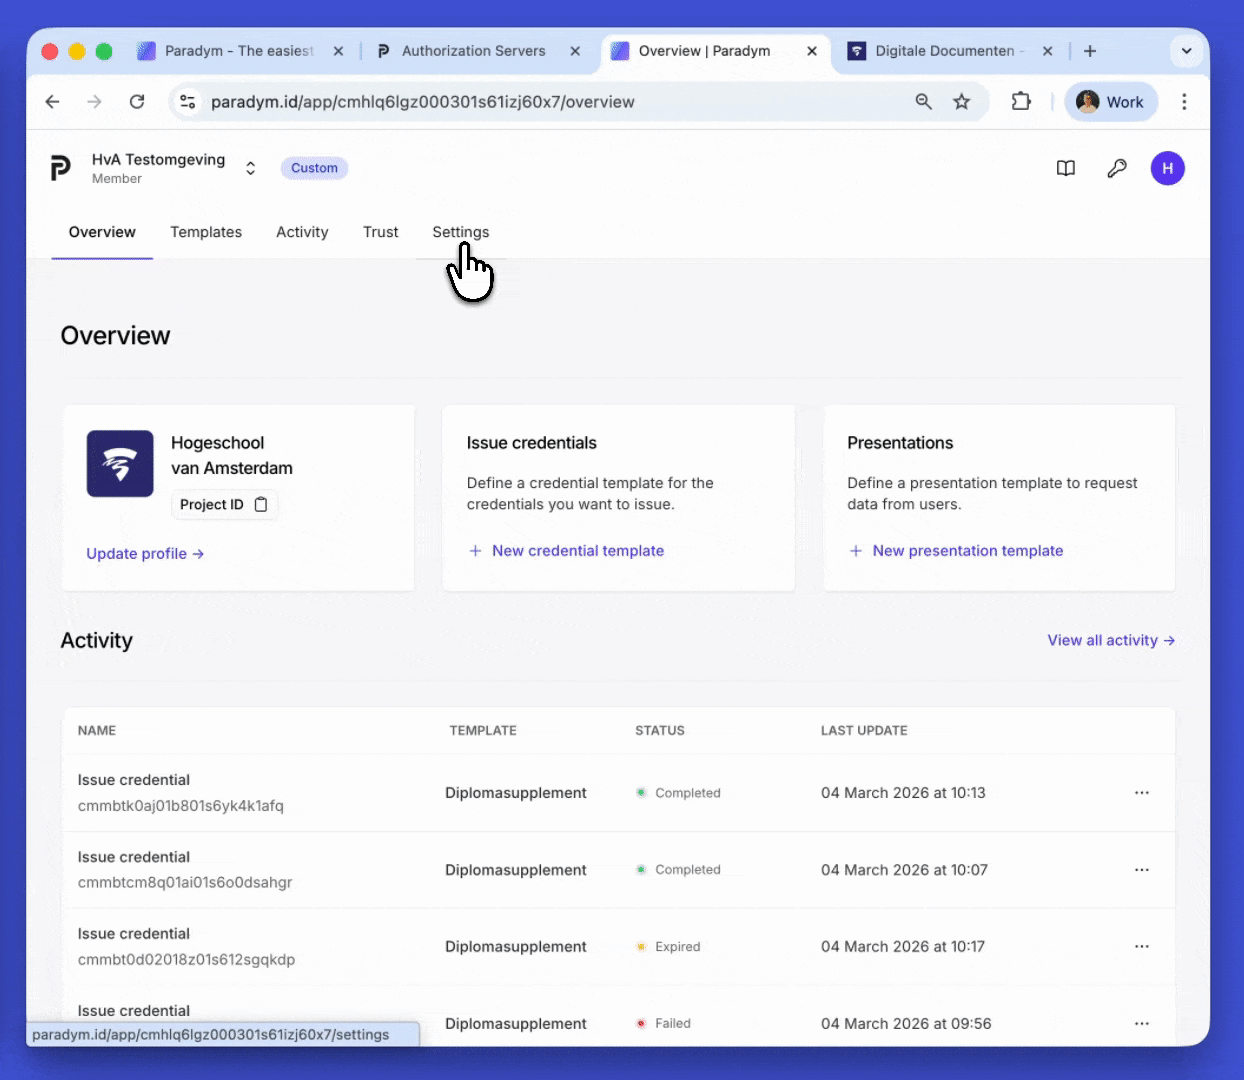
Task: Reload the page in browser
Action: (137, 101)
